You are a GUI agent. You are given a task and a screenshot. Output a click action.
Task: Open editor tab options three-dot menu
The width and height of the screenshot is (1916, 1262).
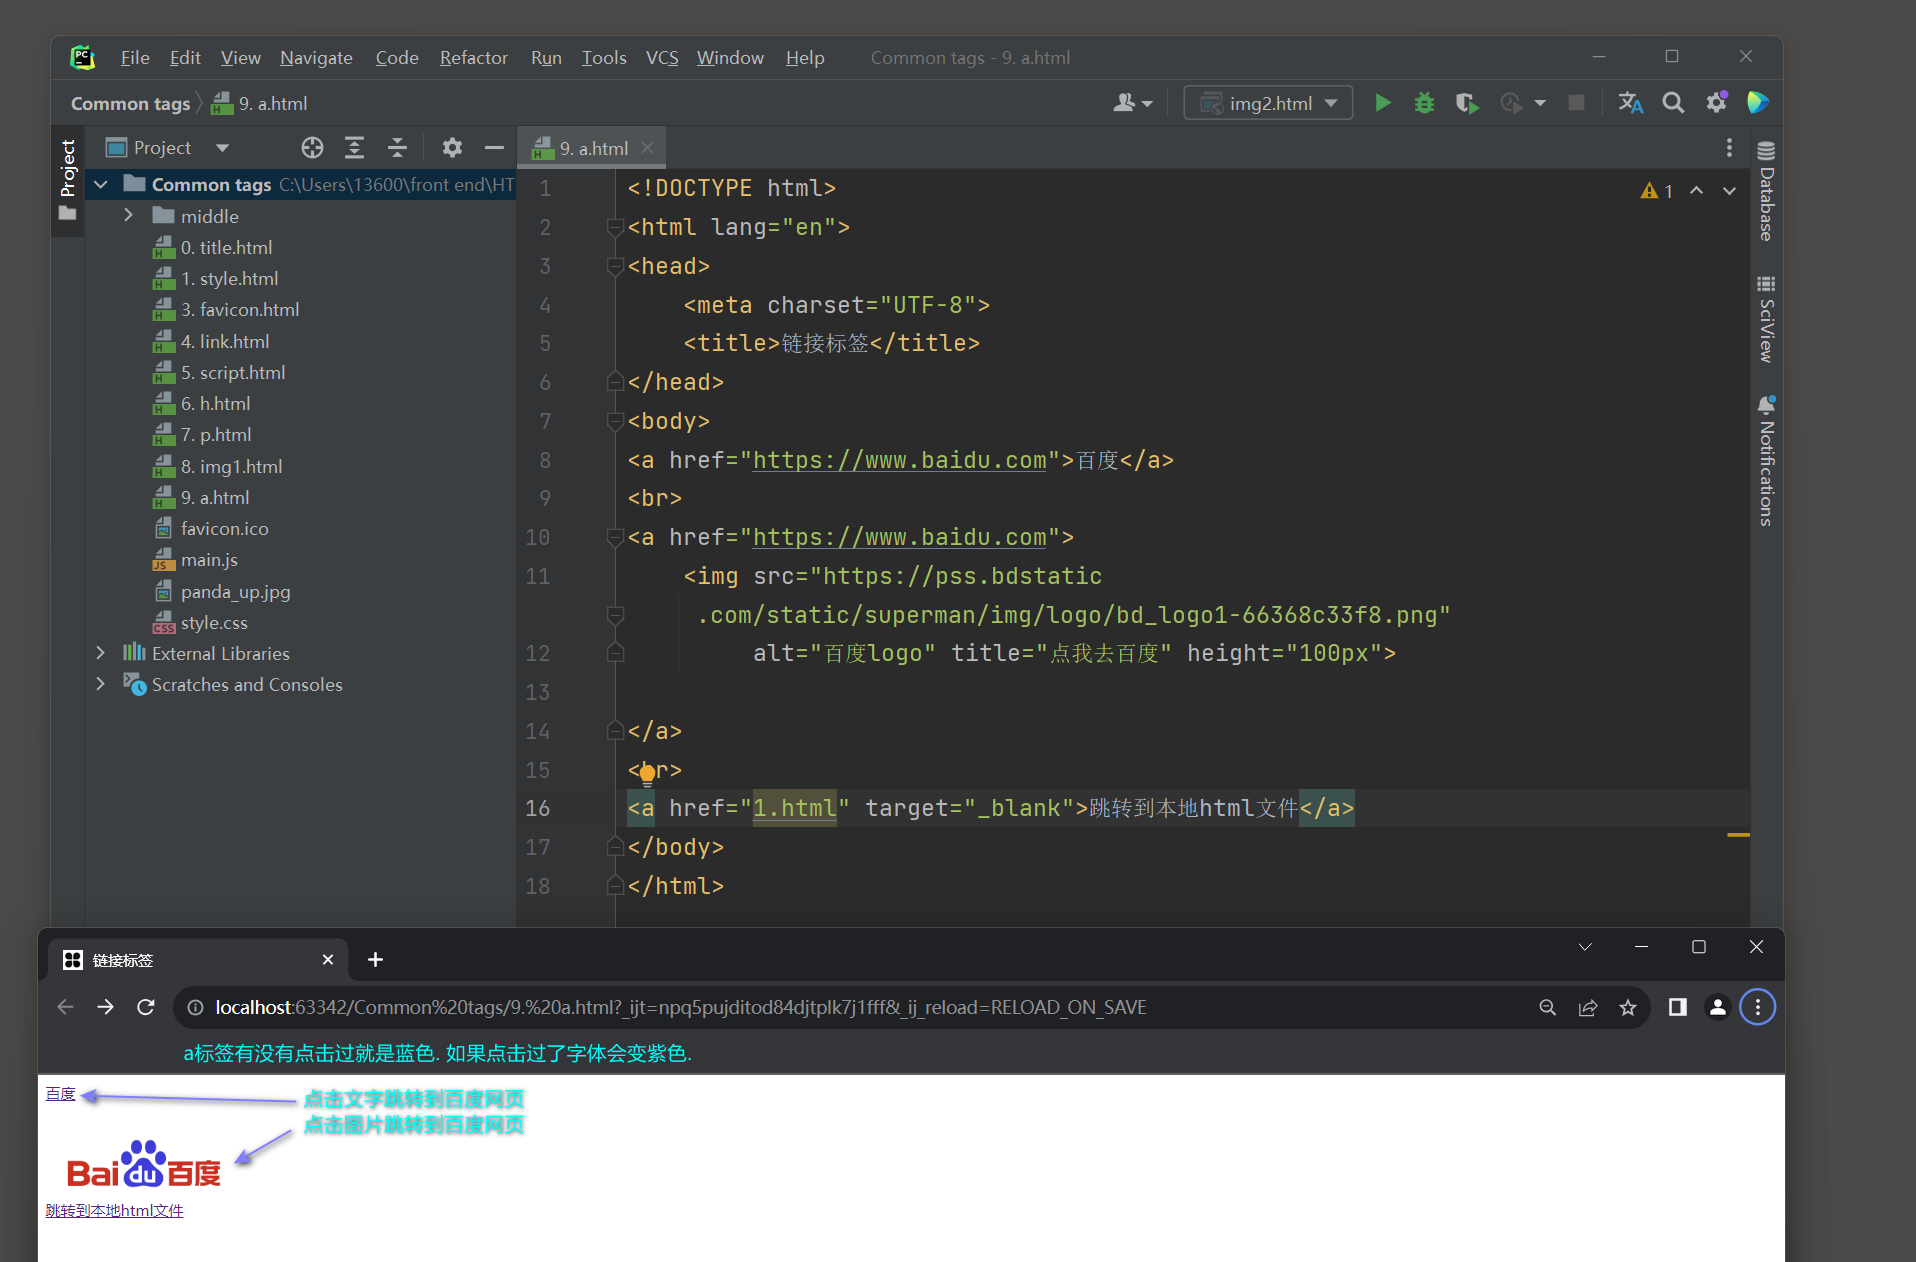(1729, 148)
